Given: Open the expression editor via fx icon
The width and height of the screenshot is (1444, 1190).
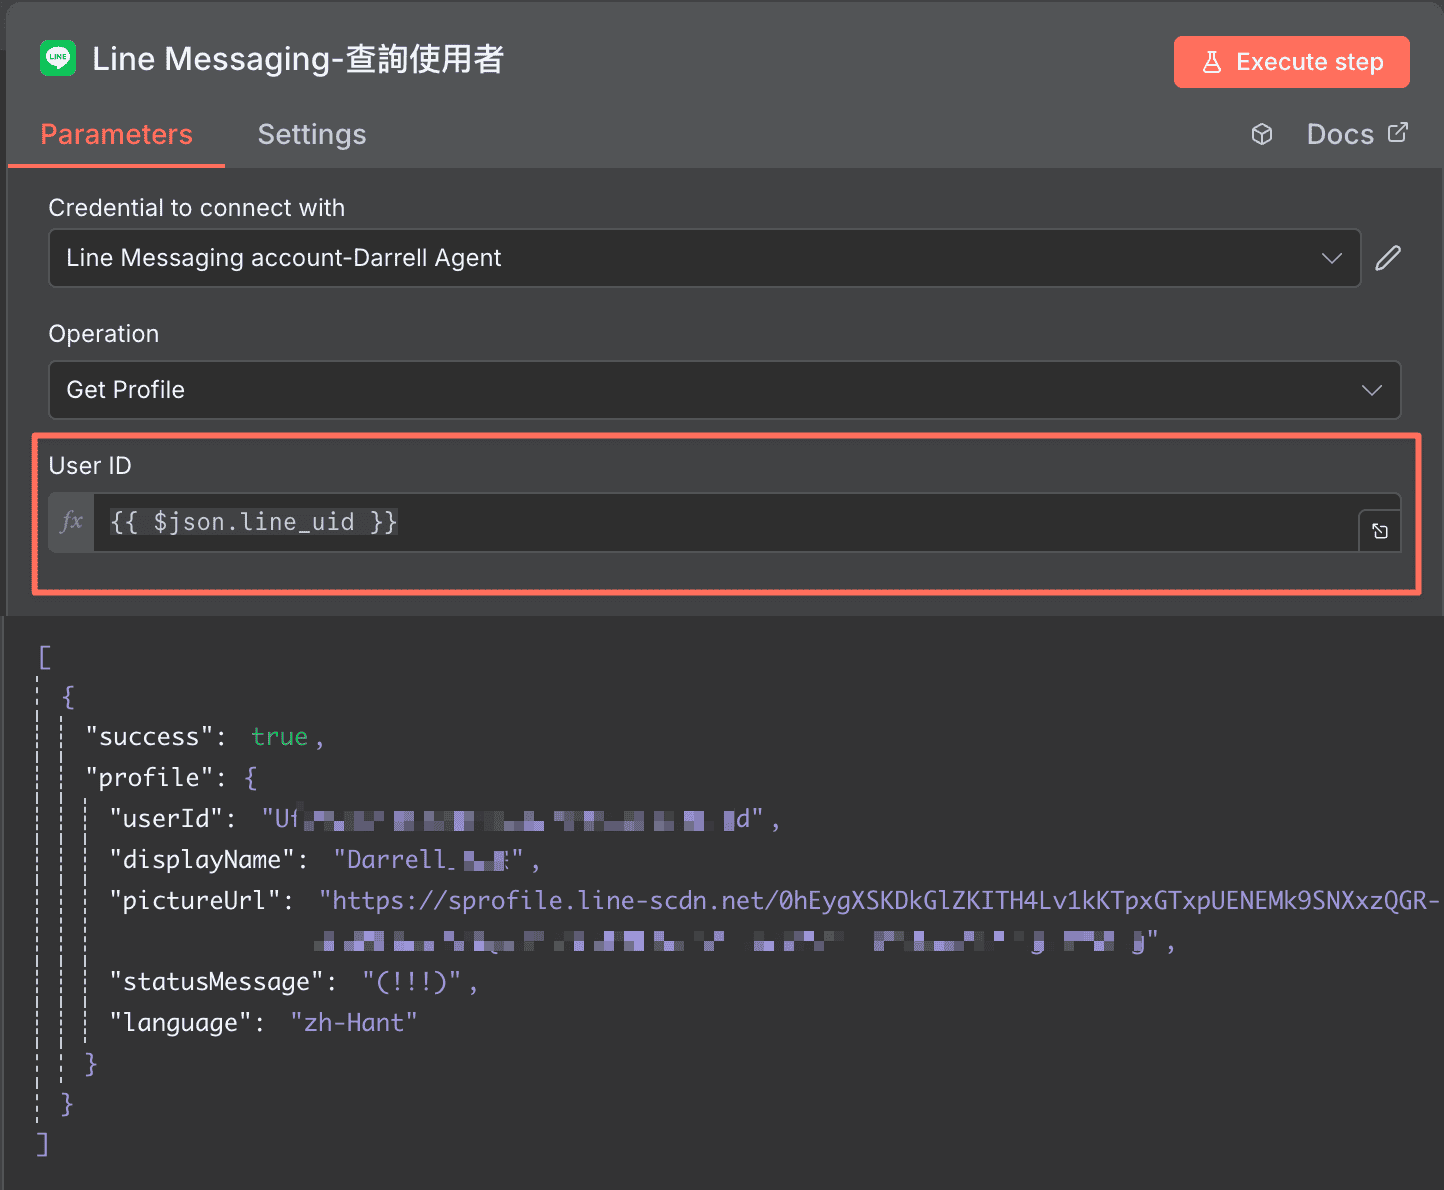Looking at the screenshot, I should pos(70,522).
